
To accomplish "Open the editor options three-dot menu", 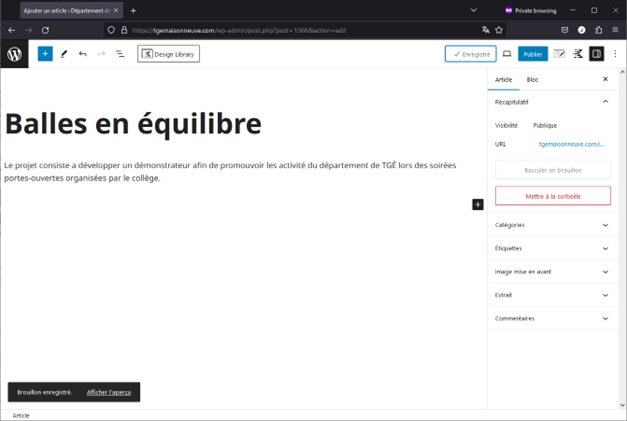I will coord(615,54).
